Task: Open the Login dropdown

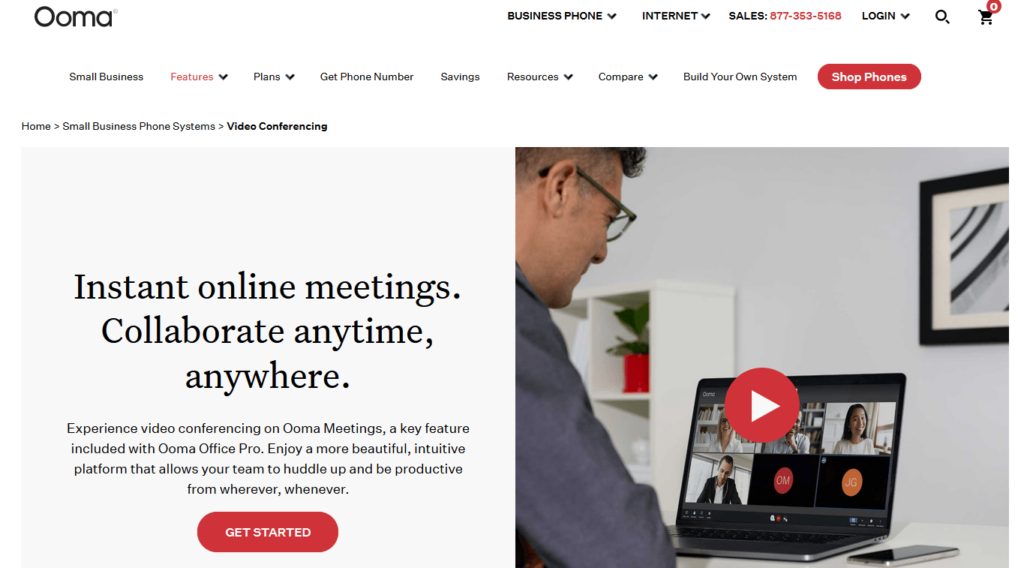Action: coord(885,16)
